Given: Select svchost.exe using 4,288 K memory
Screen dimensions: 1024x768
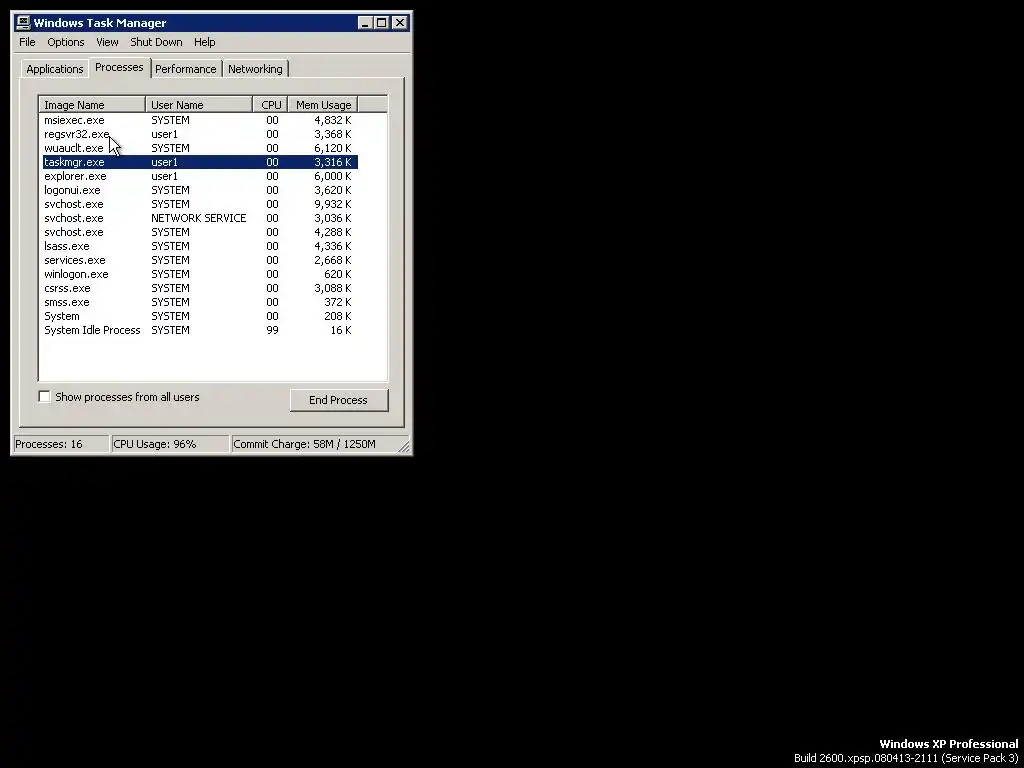Looking at the screenshot, I should pos(200,232).
